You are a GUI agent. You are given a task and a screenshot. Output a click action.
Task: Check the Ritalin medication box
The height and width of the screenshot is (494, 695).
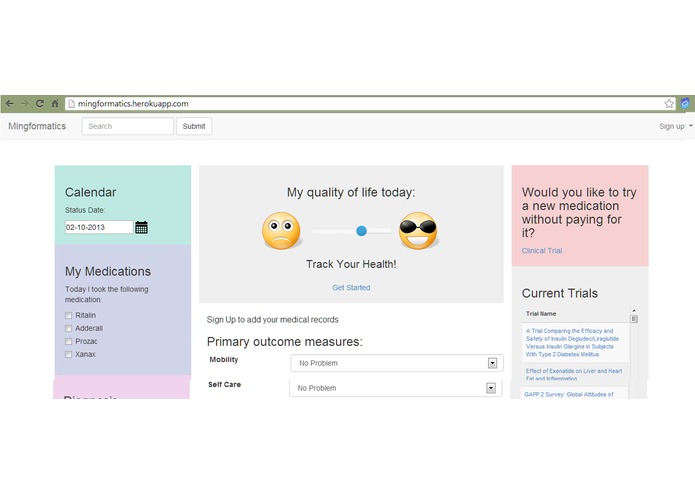coord(68,315)
